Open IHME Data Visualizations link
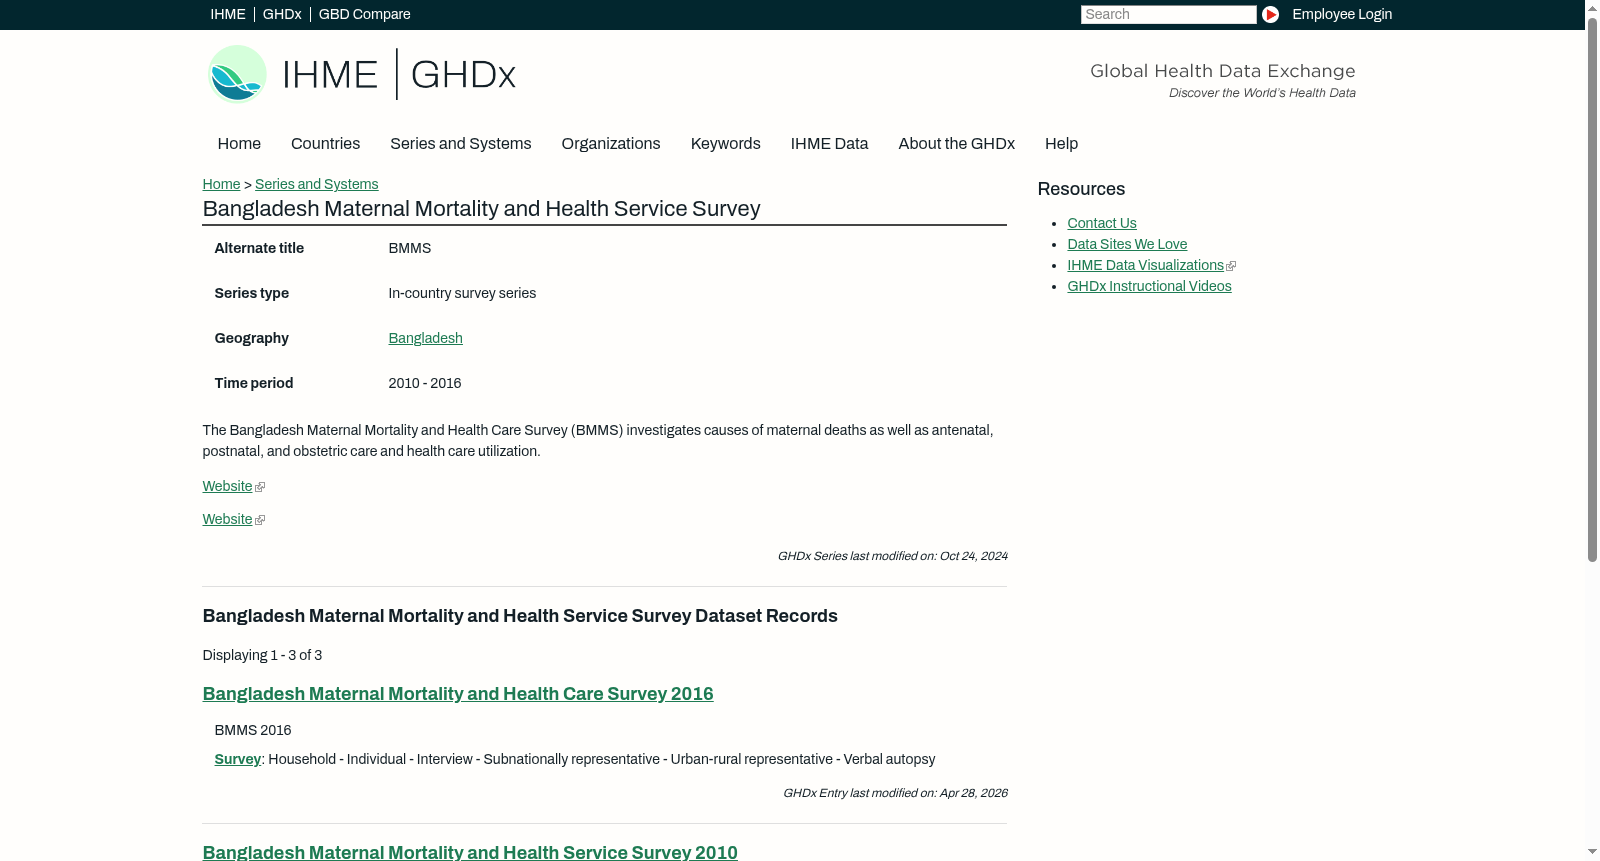The image size is (1600, 861). [x=1145, y=265]
